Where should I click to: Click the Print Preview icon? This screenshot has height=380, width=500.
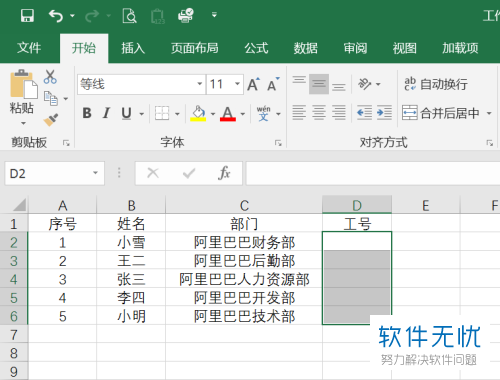click(130, 15)
